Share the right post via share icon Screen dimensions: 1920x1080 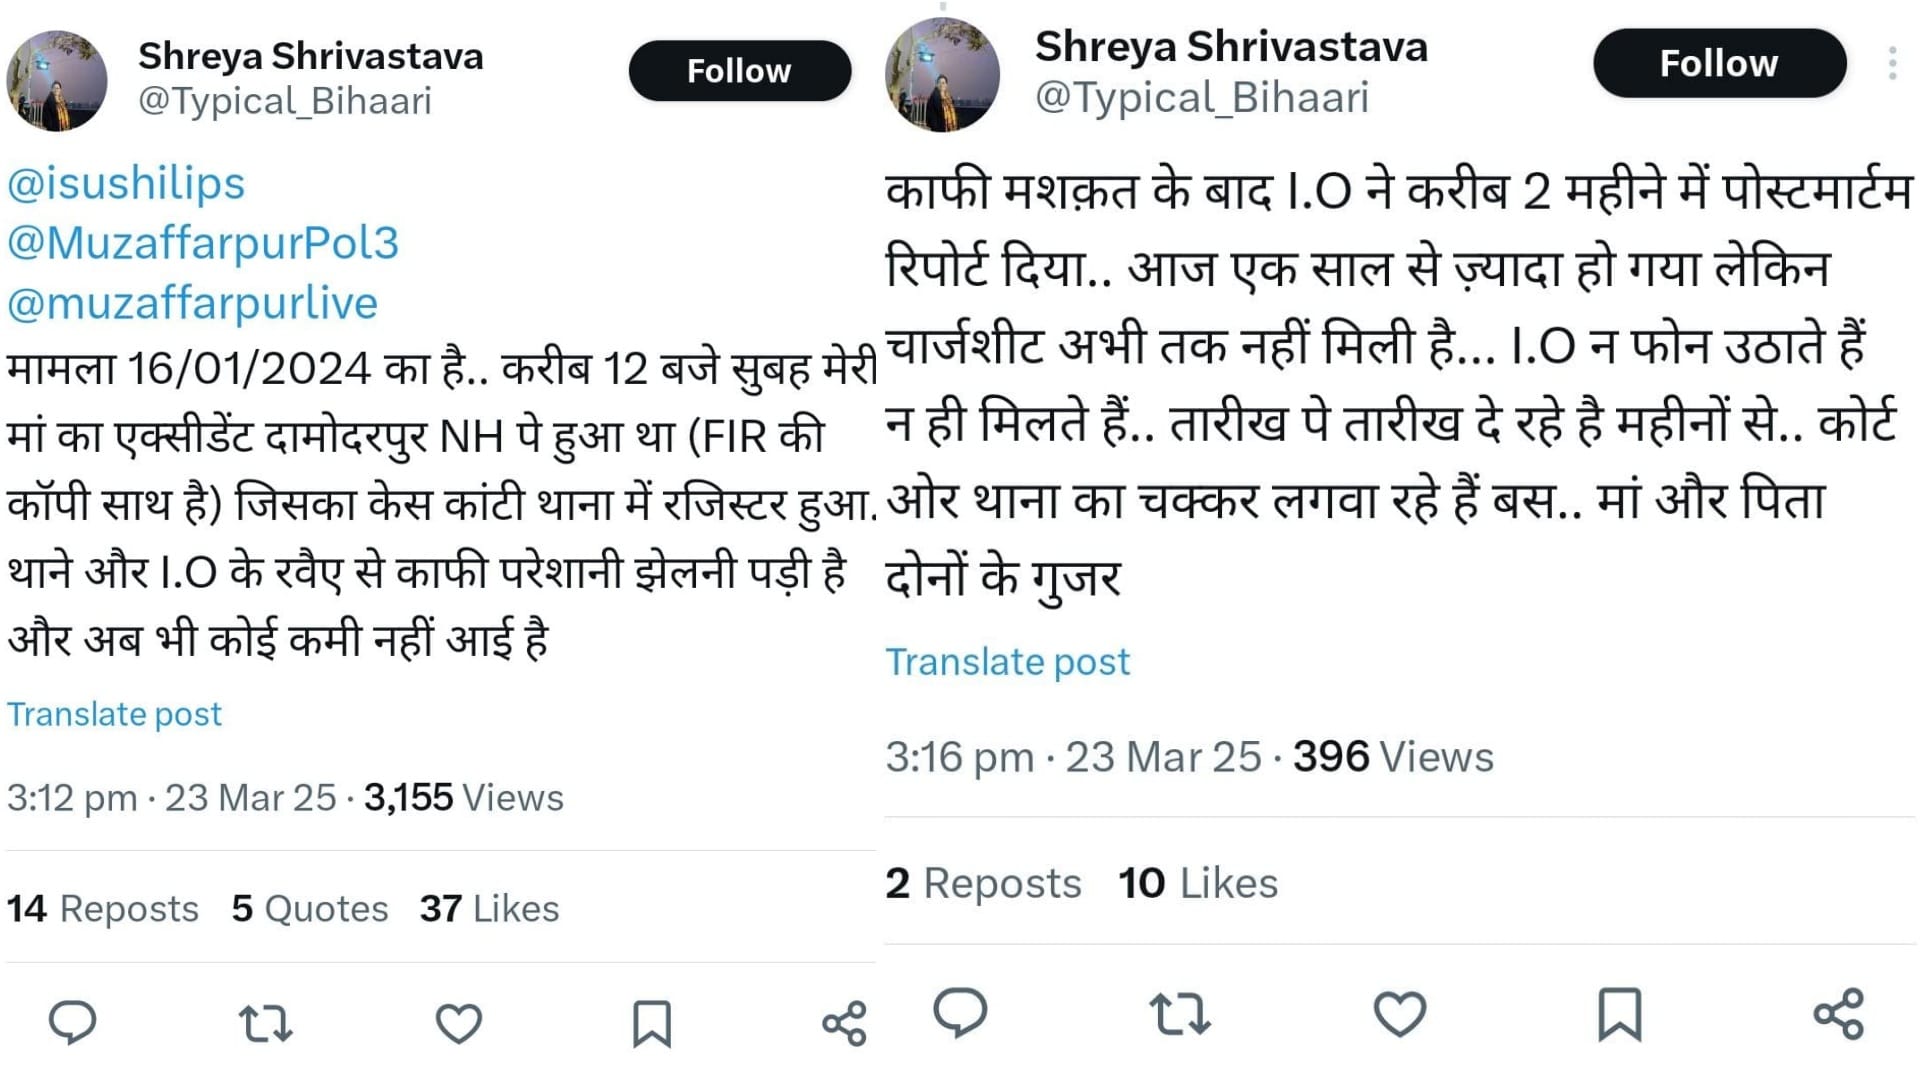coord(1839,1014)
